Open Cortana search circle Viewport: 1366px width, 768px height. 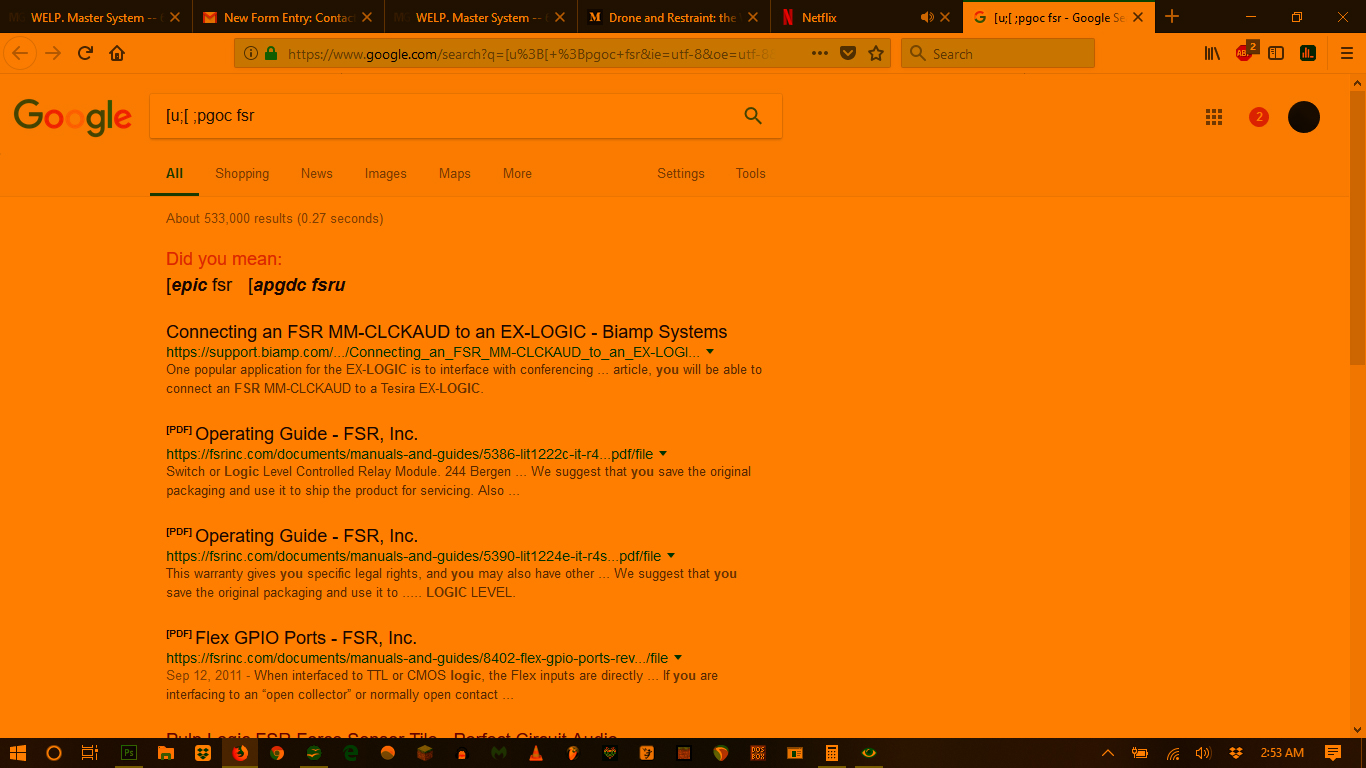54,753
